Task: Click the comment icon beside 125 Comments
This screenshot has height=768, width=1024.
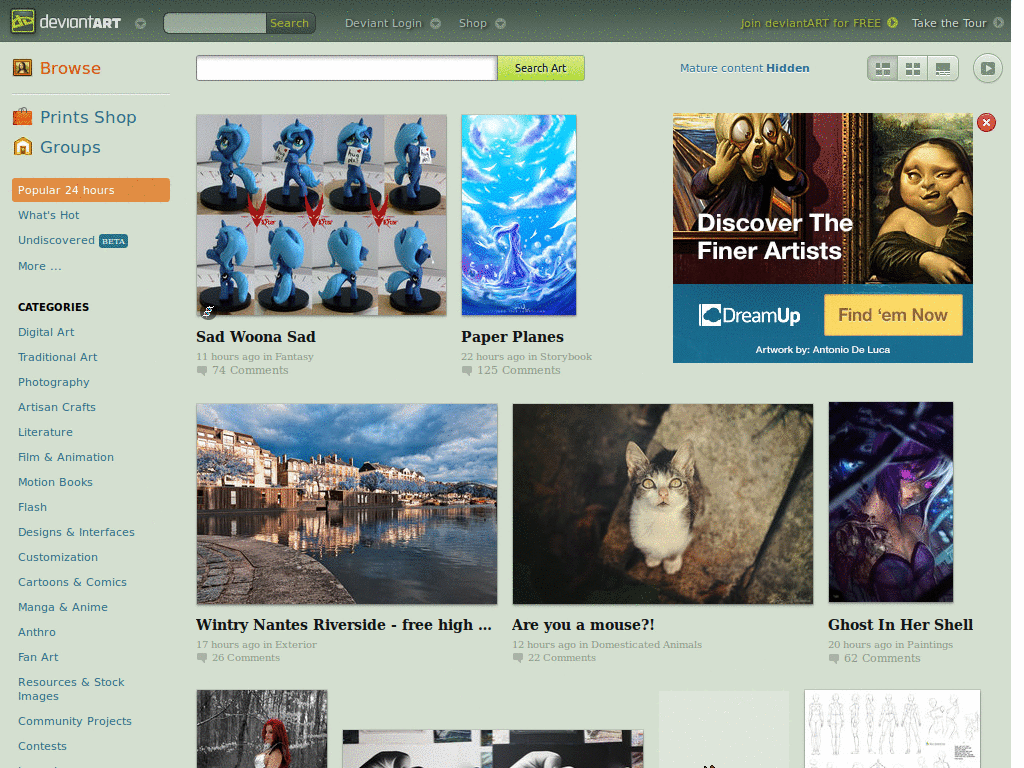Action: 466,370
